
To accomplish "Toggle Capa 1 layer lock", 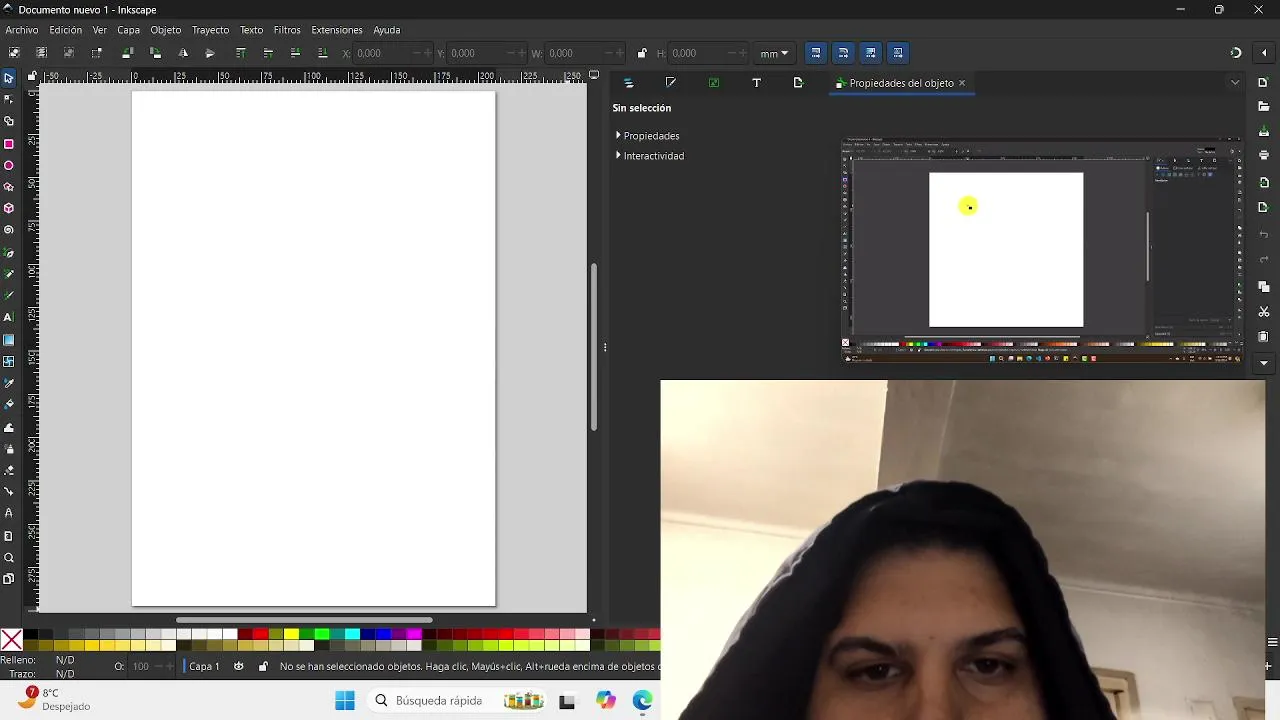I will click(x=263, y=666).
